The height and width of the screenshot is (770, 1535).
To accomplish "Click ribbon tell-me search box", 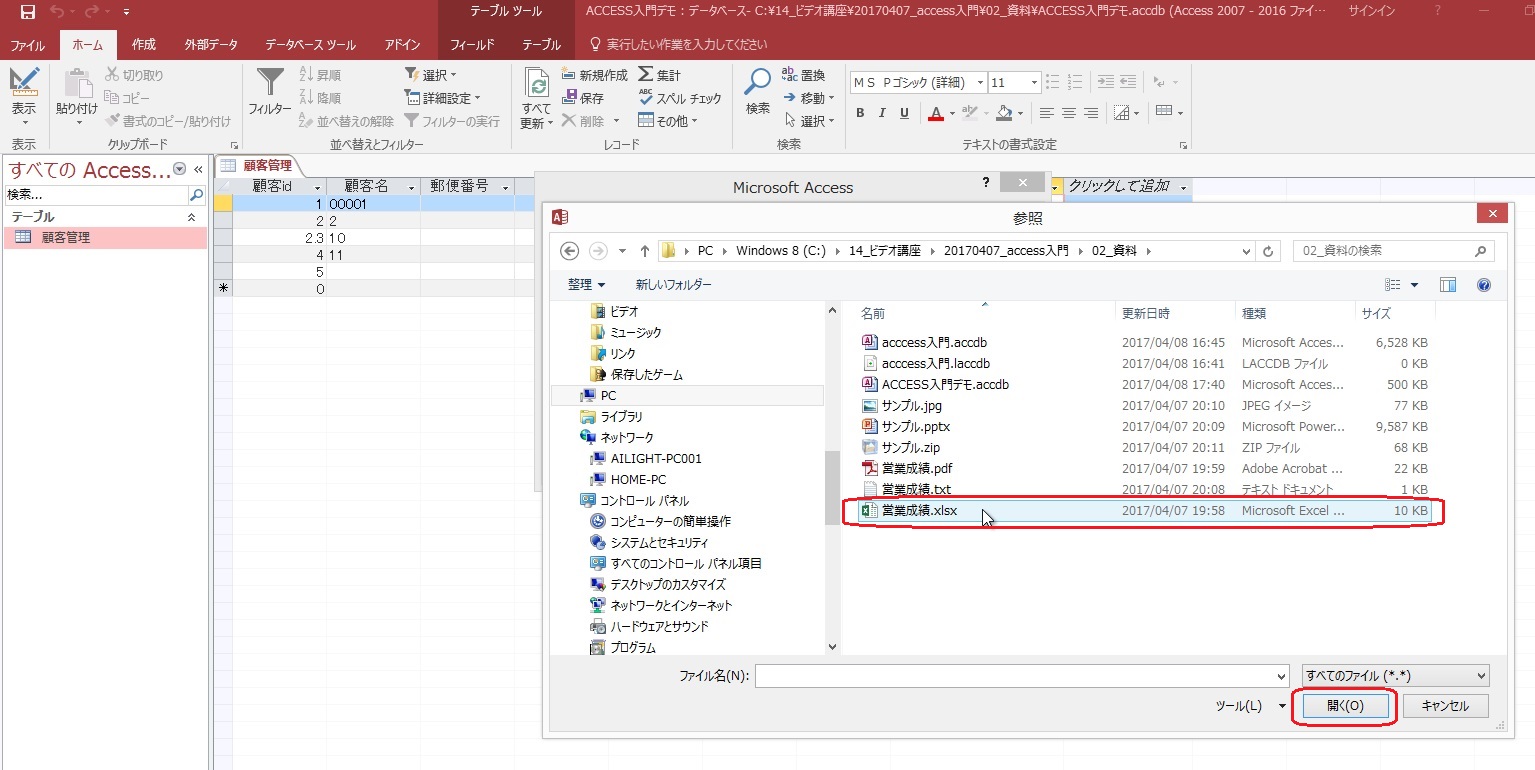I will click(679, 45).
